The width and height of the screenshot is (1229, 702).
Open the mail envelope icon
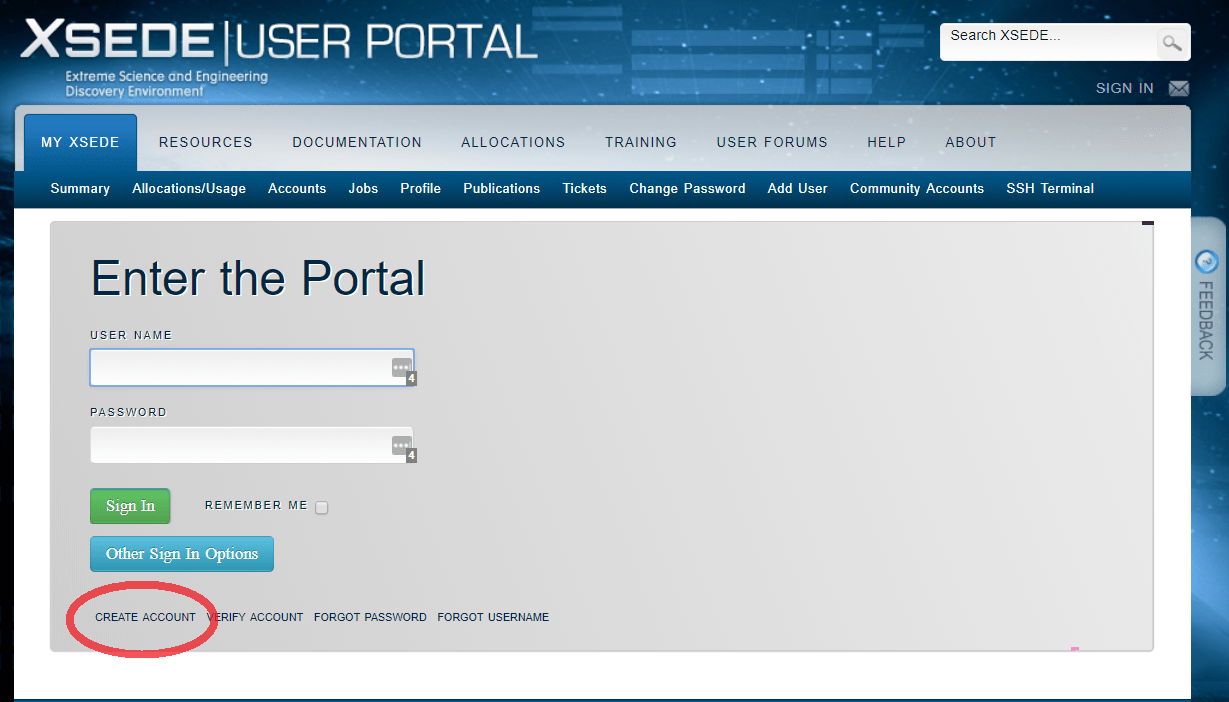(x=1179, y=88)
